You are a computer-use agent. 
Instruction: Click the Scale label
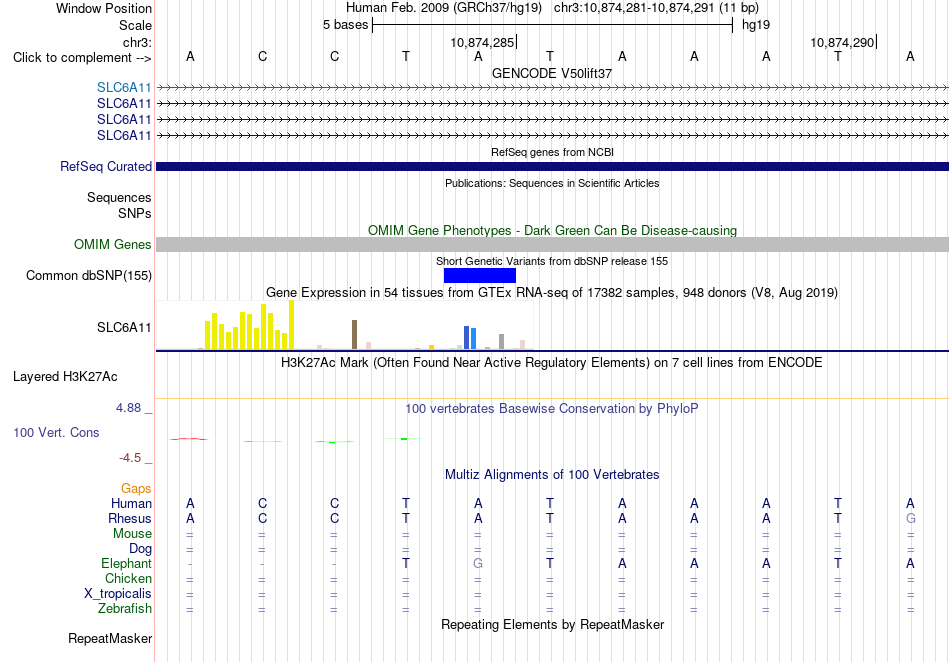coord(136,25)
